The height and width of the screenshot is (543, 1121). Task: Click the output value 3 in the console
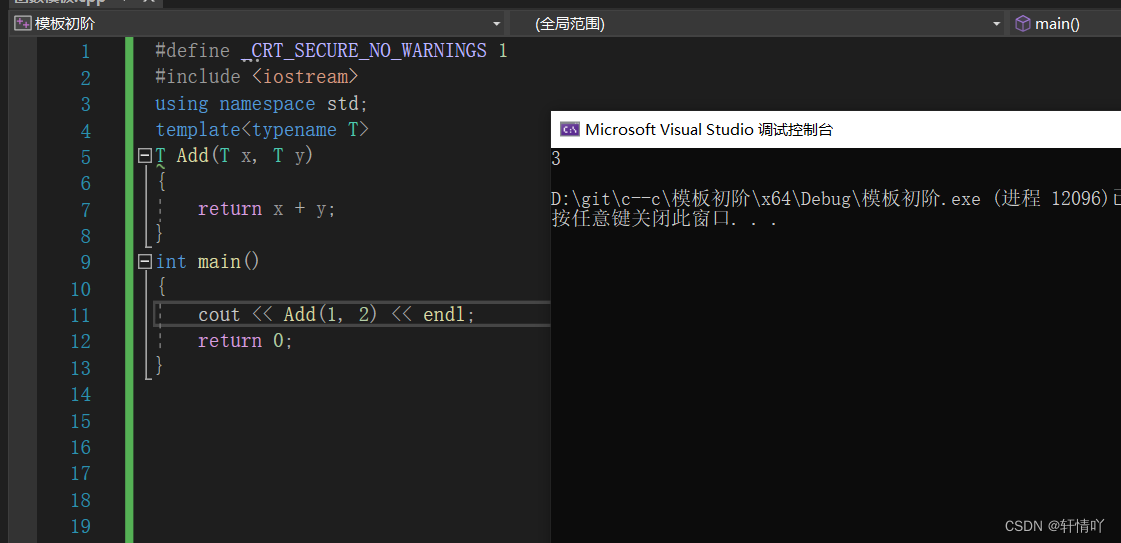pos(556,159)
